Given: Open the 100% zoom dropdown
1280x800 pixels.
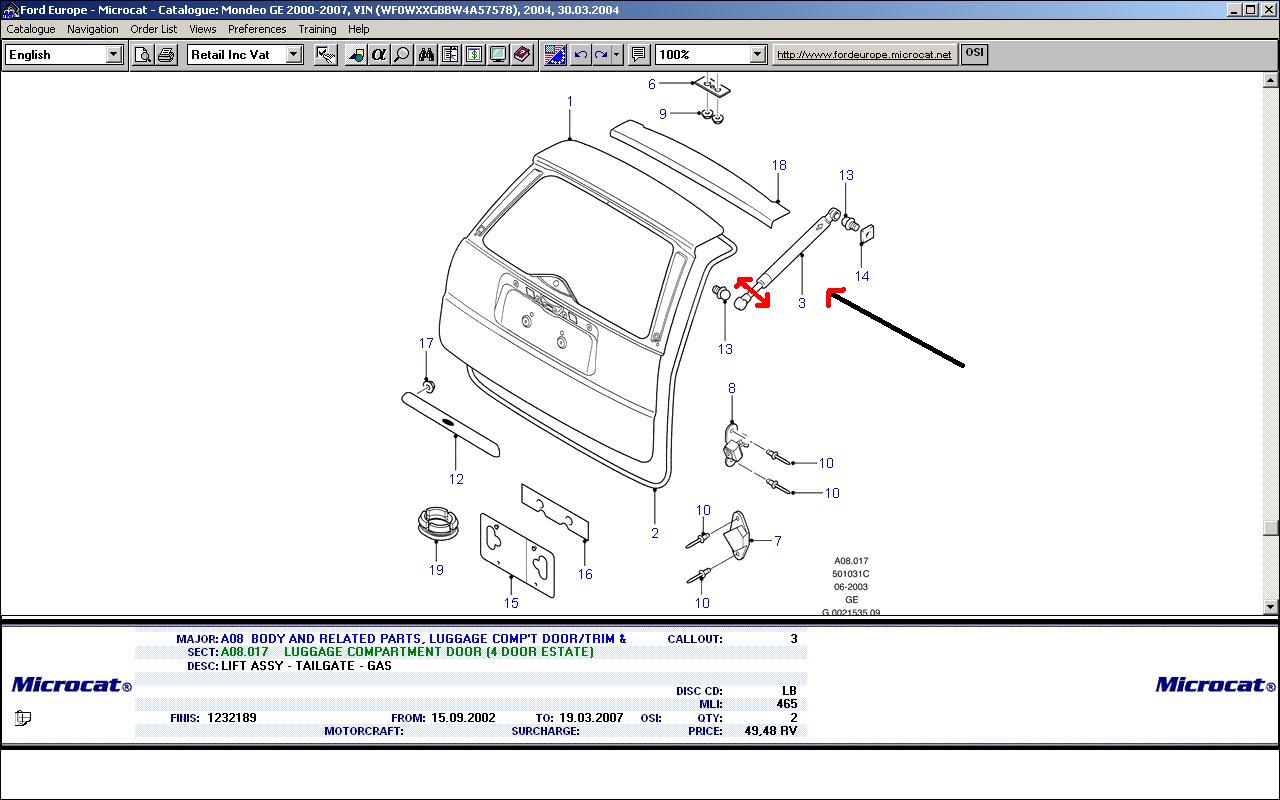Looking at the screenshot, I should point(757,55).
